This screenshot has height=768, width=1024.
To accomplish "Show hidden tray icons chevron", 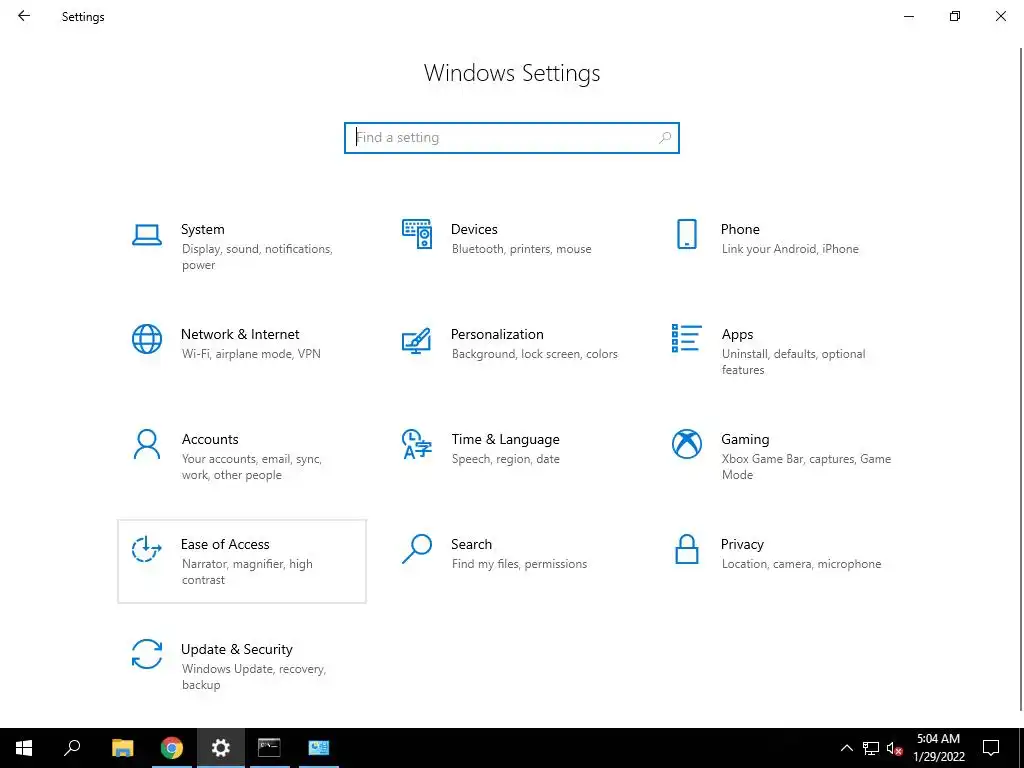I will [x=846, y=748].
